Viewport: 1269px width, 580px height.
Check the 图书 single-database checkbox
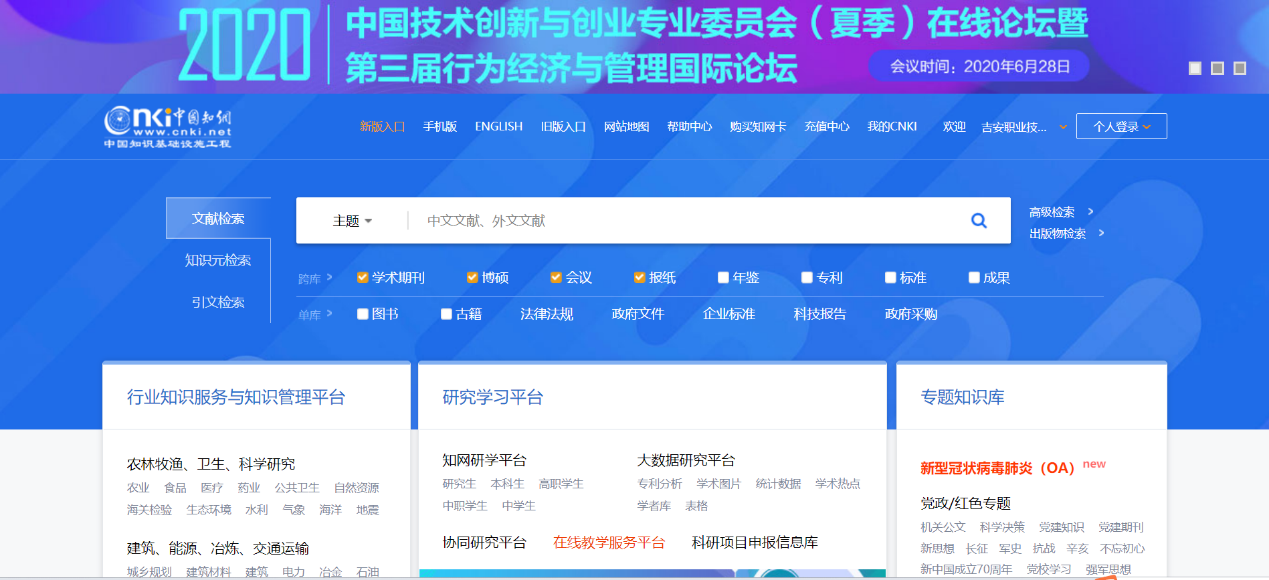[x=363, y=314]
